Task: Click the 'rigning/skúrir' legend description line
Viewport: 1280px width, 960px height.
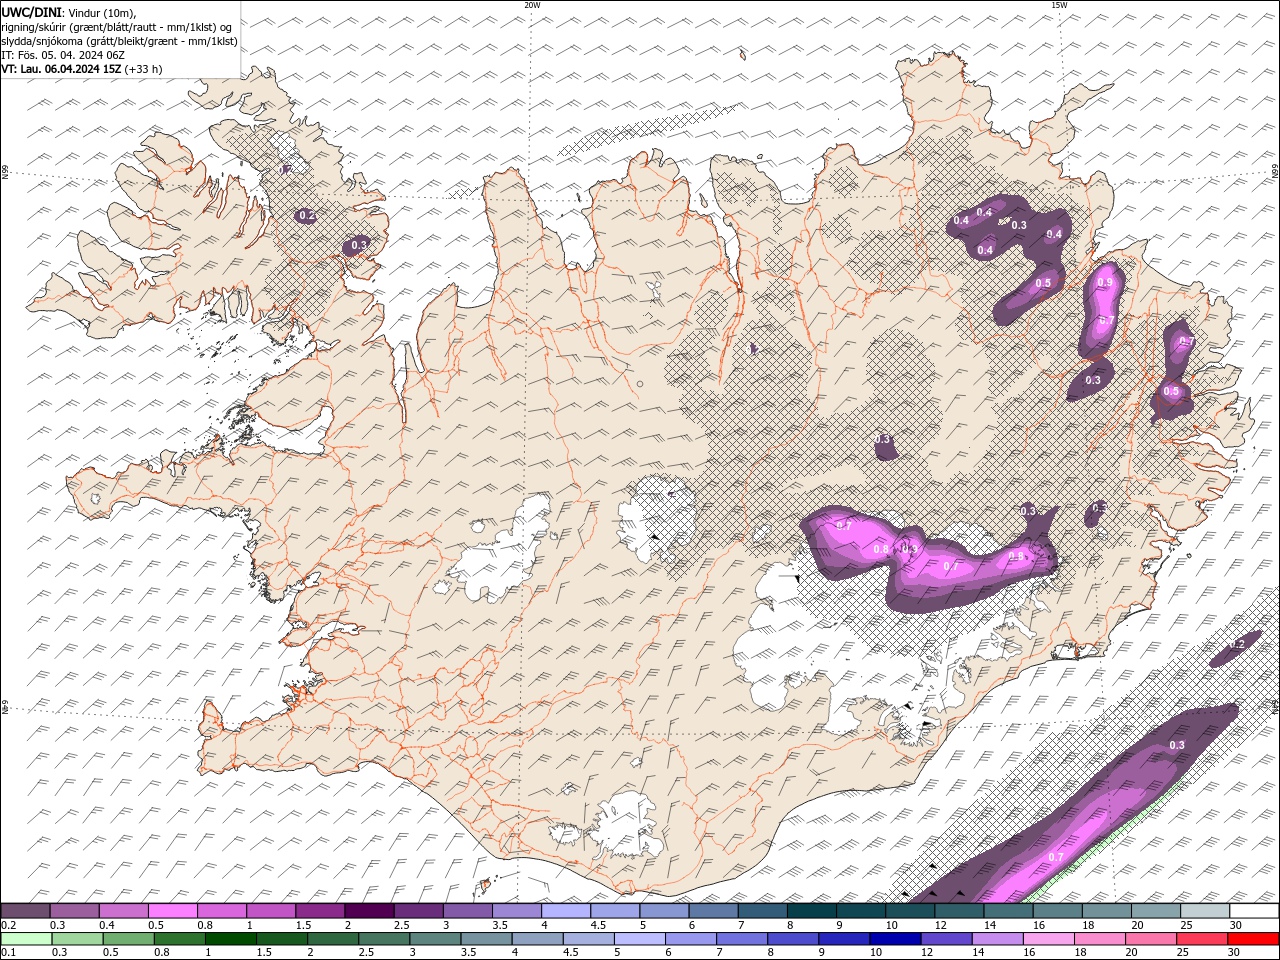Action: click(117, 27)
